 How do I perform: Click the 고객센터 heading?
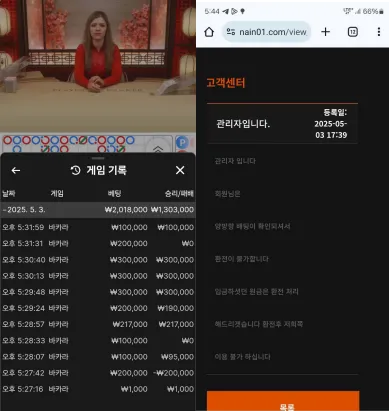tap(226, 82)
